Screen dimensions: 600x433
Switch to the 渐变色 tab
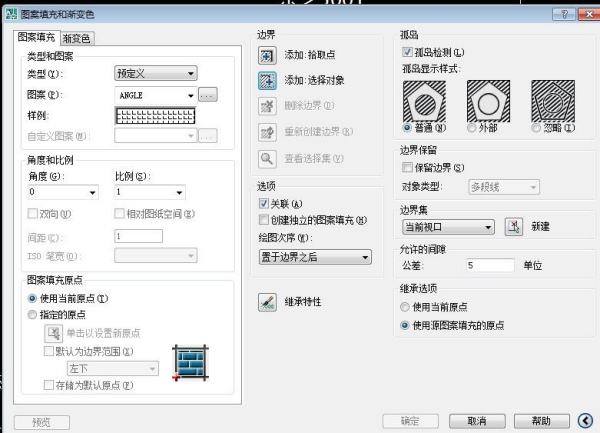[77, 38]
